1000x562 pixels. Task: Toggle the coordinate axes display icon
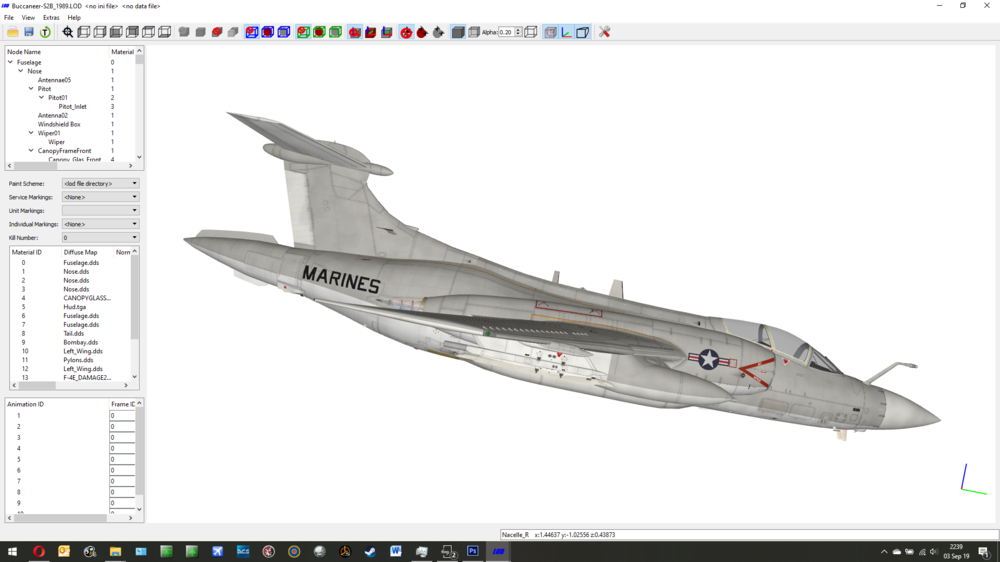coord(566,32)
